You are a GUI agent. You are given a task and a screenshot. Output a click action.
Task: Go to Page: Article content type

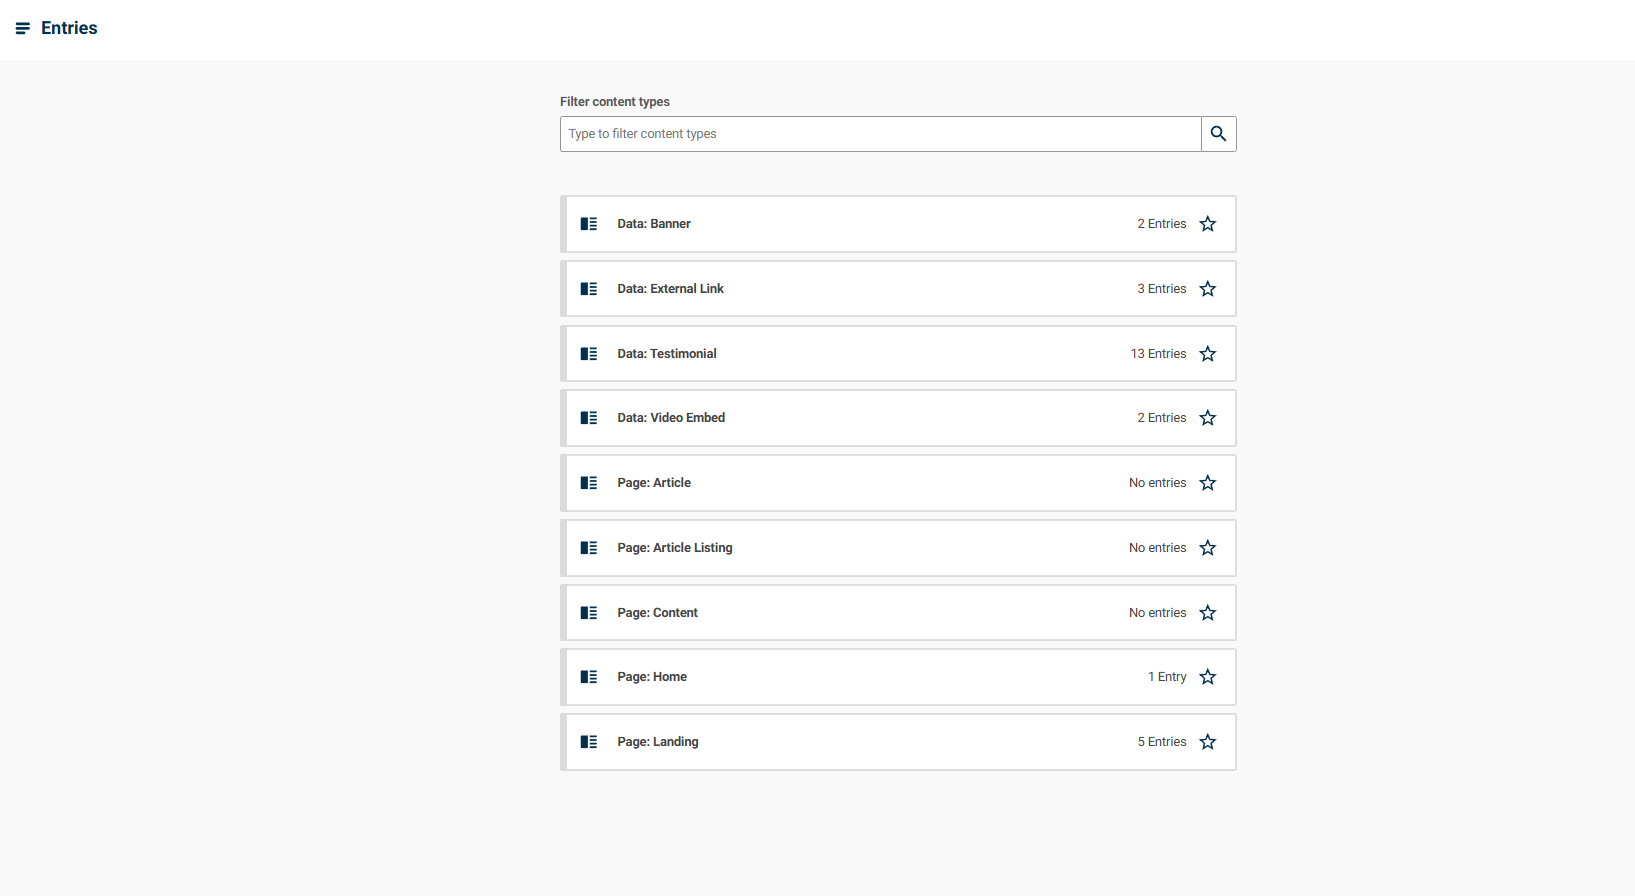pos(898,483)
